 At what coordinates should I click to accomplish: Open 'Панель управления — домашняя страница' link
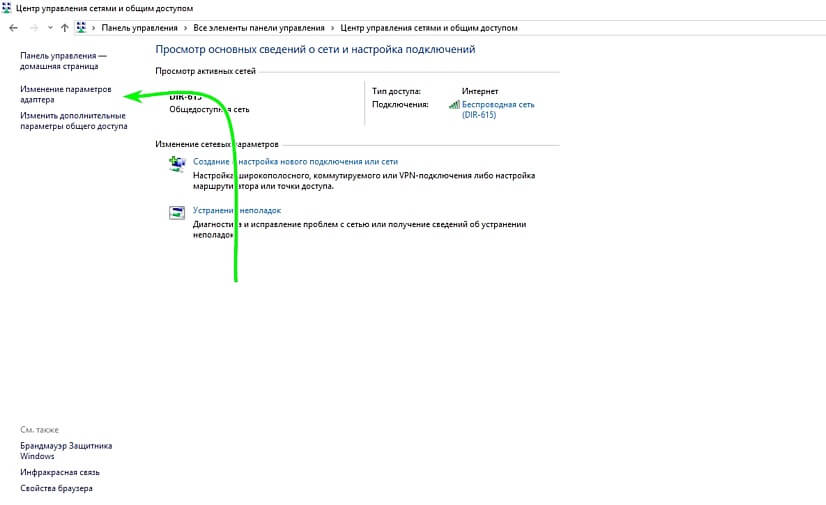tap(62, 61)
